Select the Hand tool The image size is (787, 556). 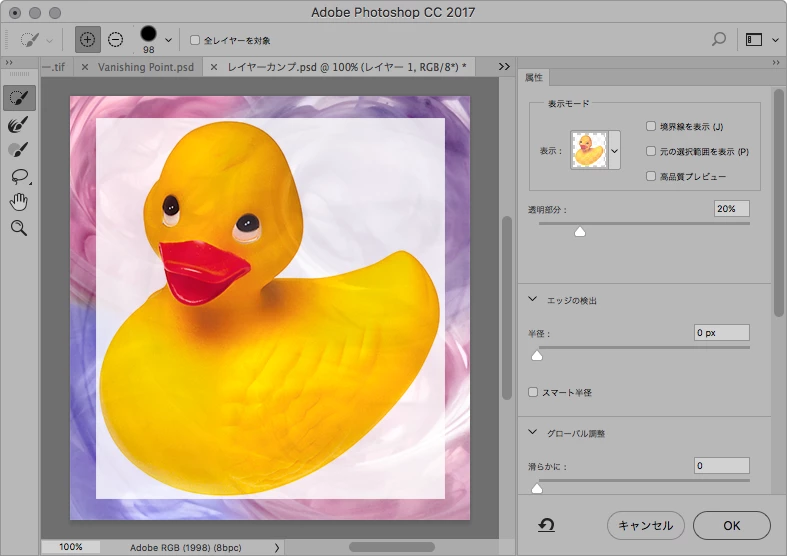pyautogui.click(x=19, y=202)
